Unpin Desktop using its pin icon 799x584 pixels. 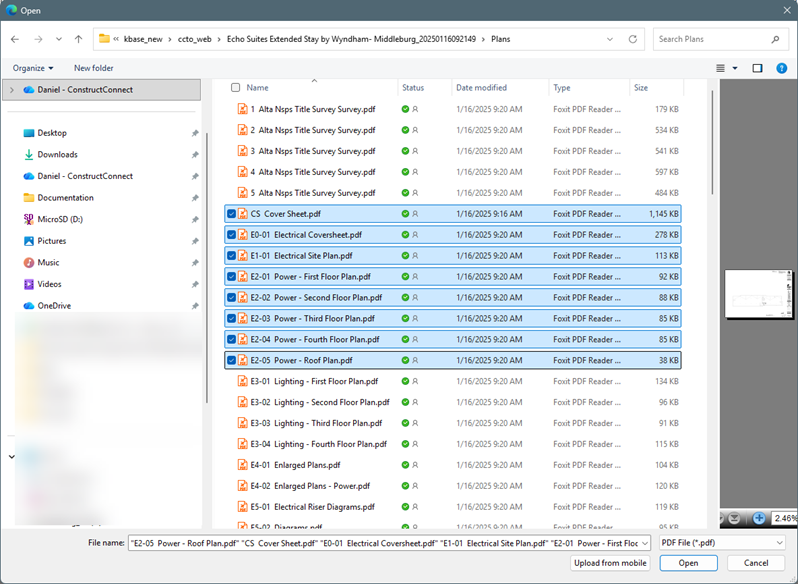pyautogui.click(x=195, y=133)
